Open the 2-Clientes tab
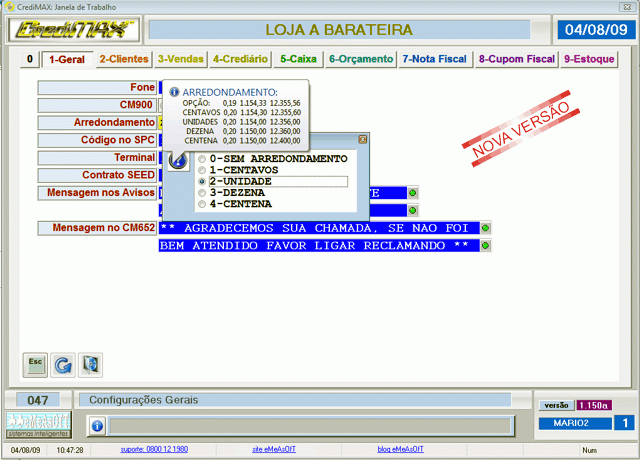640x460 pixels. tap(124, 60)
